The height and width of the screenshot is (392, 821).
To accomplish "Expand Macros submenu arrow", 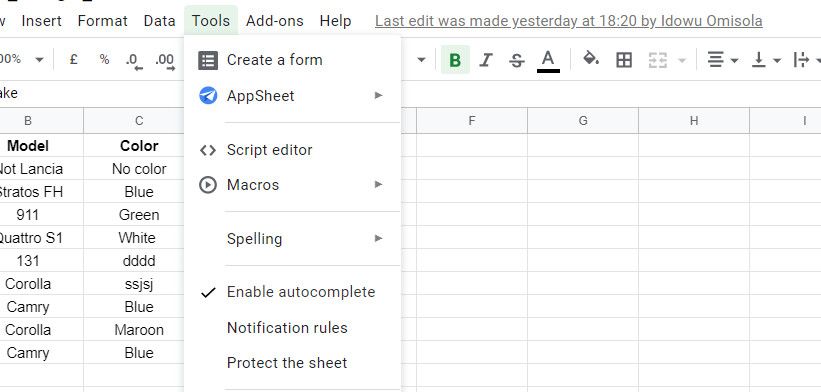I will (x=378, y=184).
